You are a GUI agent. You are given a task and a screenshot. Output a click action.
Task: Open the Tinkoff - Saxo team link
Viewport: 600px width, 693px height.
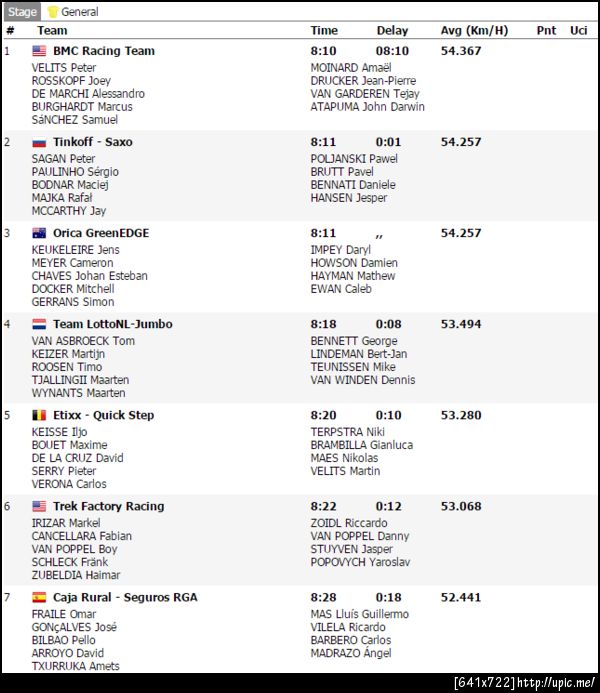[92, 142]
